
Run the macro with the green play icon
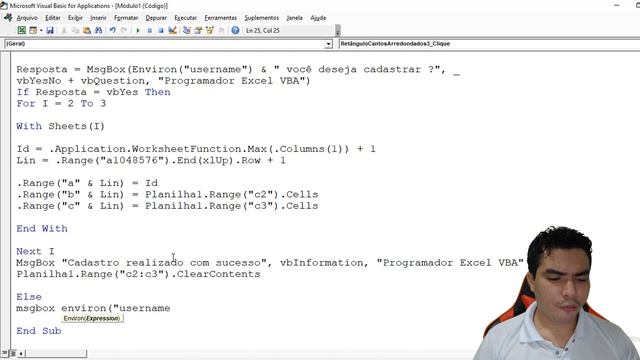coord(138,30)
